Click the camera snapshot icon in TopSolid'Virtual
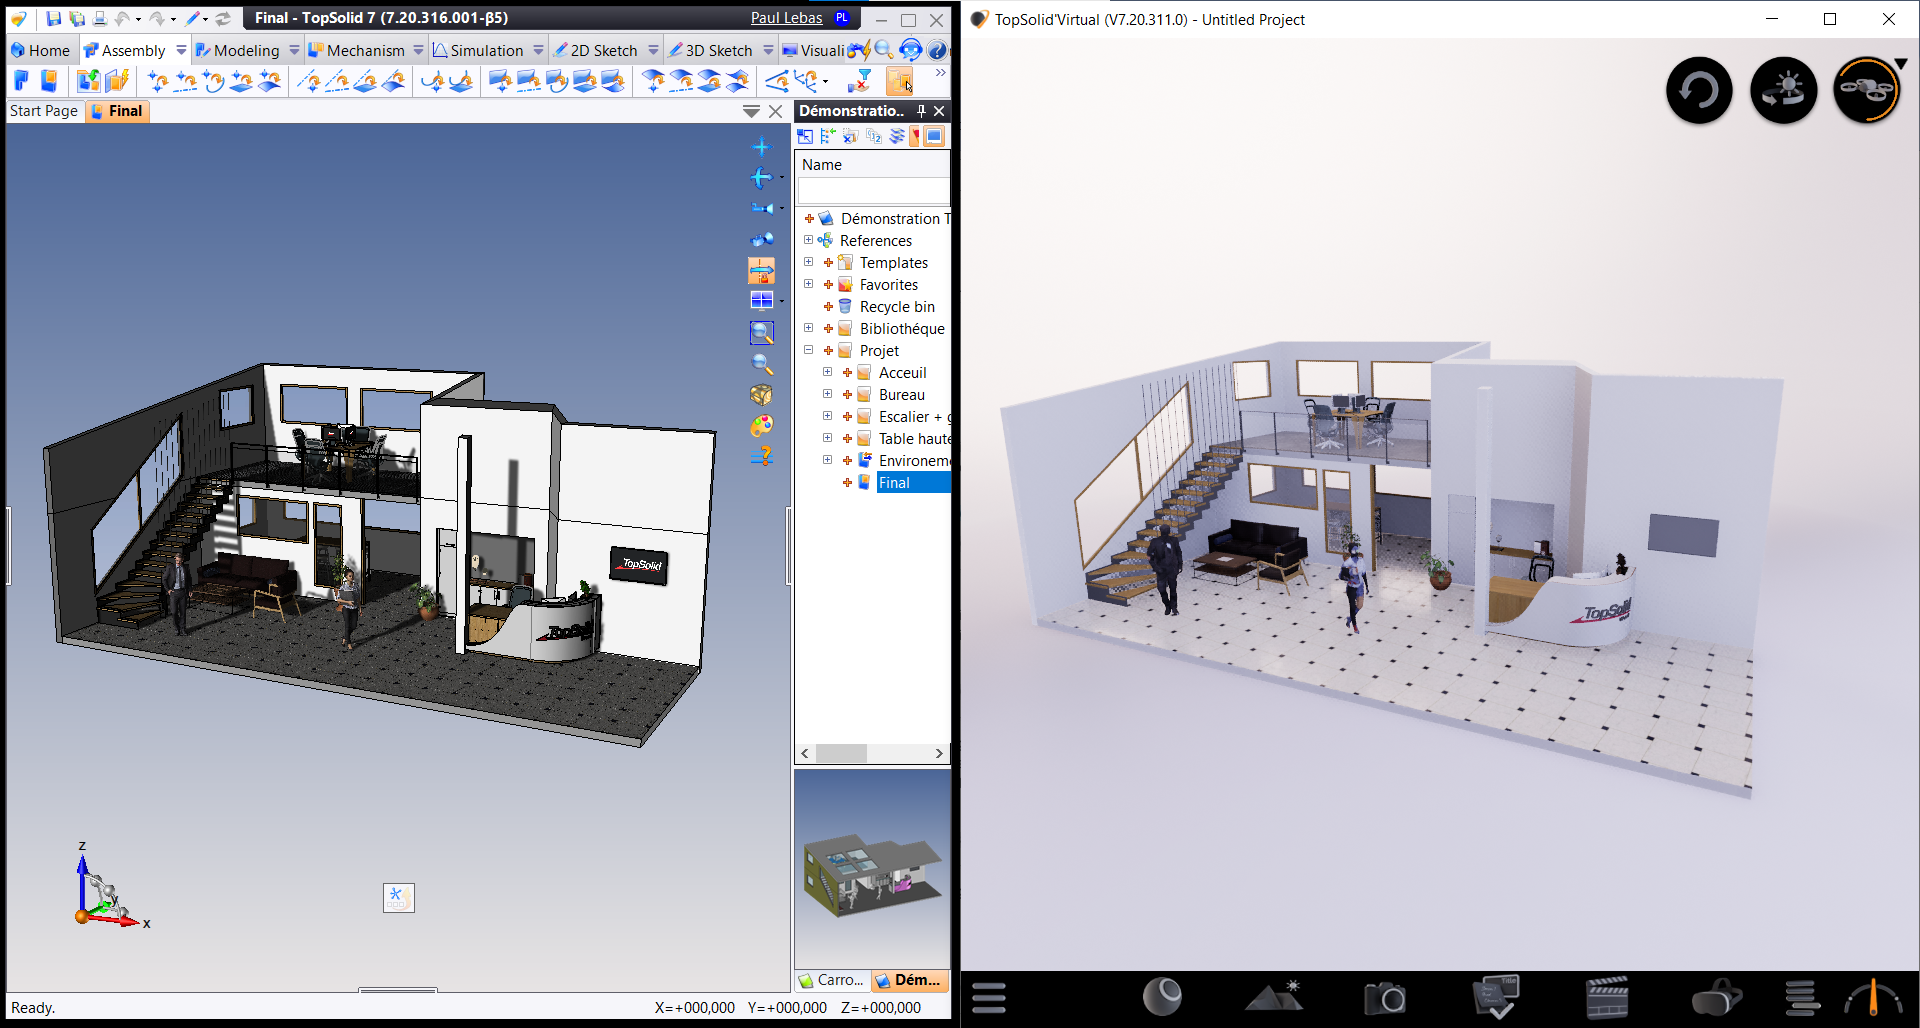Screen dimensions: 1920x1028 point(1384,997)
